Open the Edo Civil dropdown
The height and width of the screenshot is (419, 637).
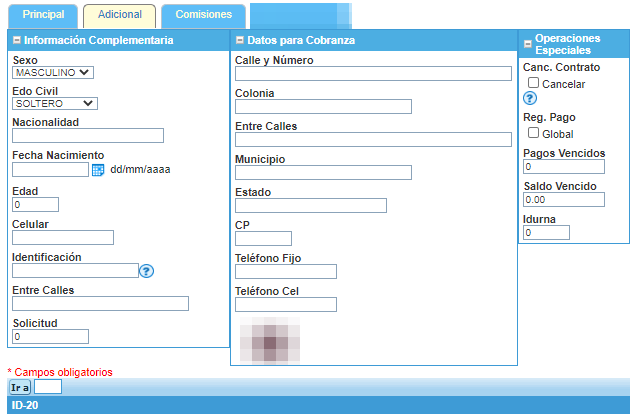pyautogui.click(x=55, y=103)
